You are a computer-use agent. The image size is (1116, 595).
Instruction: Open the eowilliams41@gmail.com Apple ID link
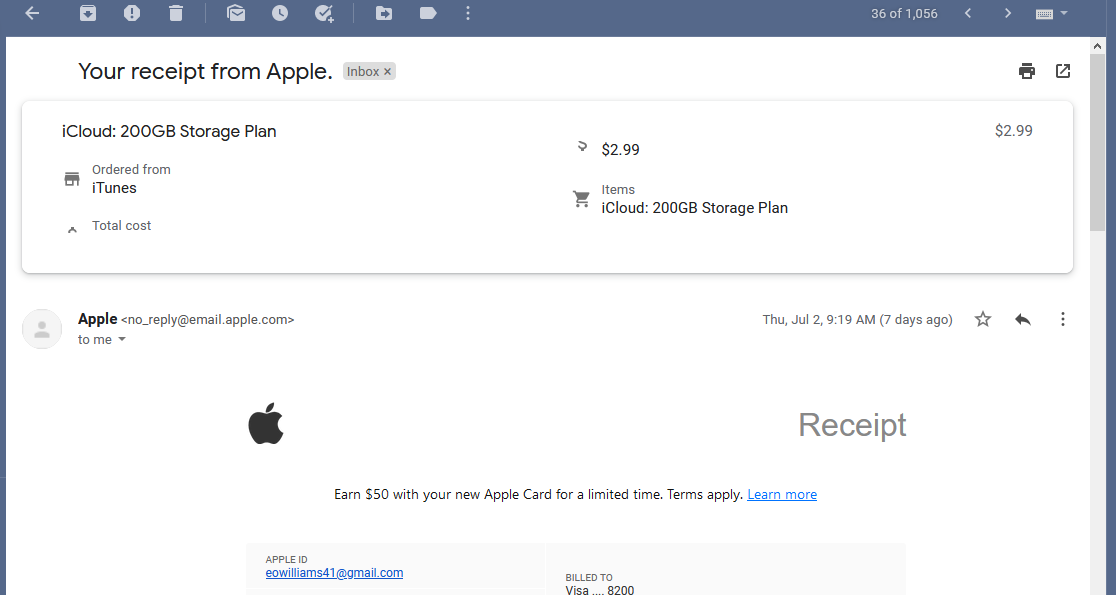point(334,572)
